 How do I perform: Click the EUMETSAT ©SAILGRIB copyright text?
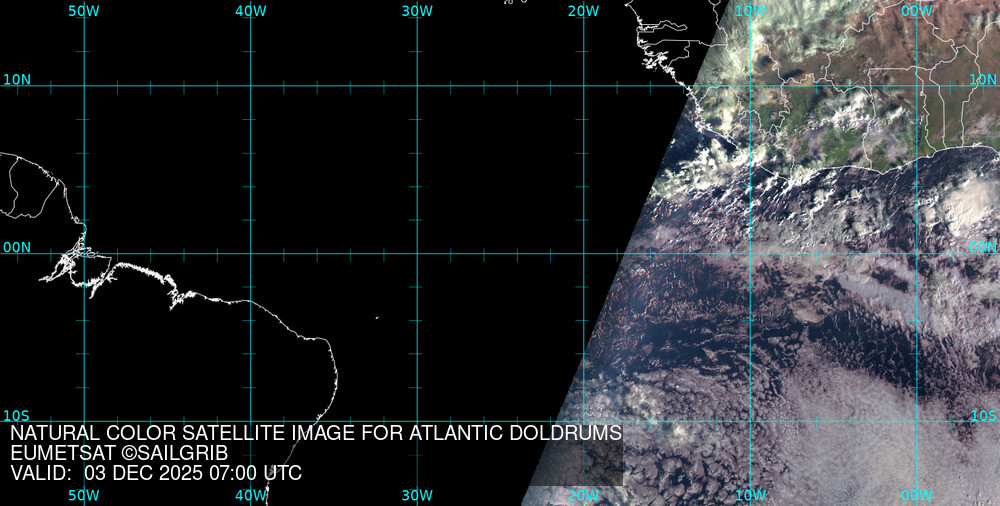pyautogui.click(x=119, y=453)
